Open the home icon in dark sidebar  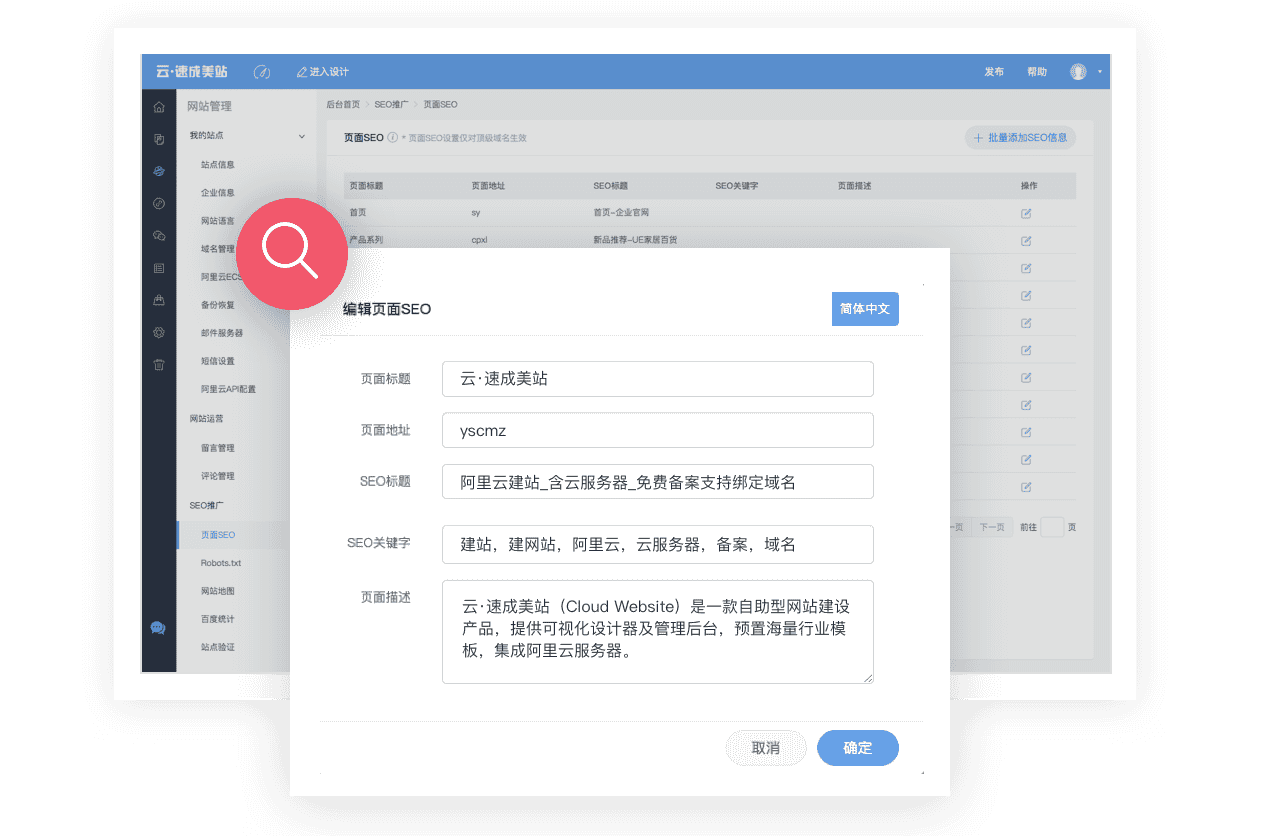click(x=158, y=107)
